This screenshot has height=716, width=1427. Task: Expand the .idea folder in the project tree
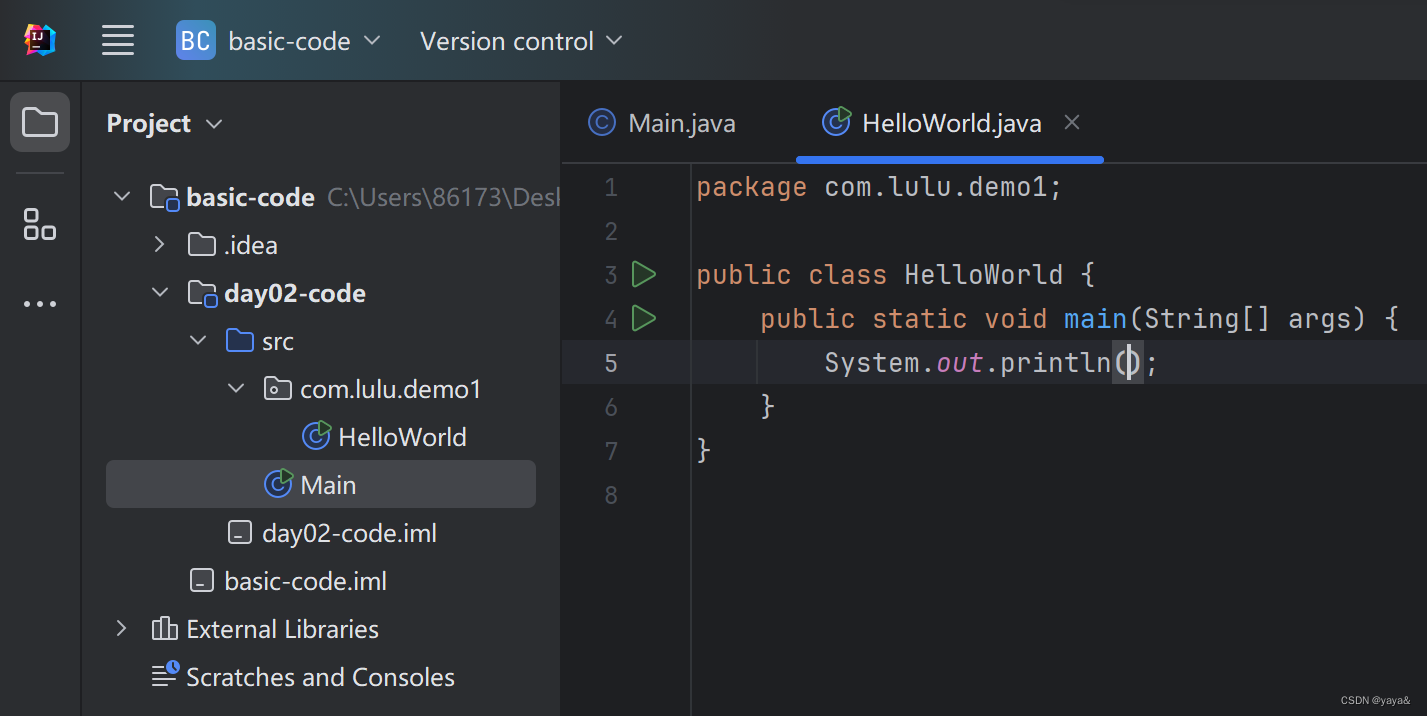point(160,244)
